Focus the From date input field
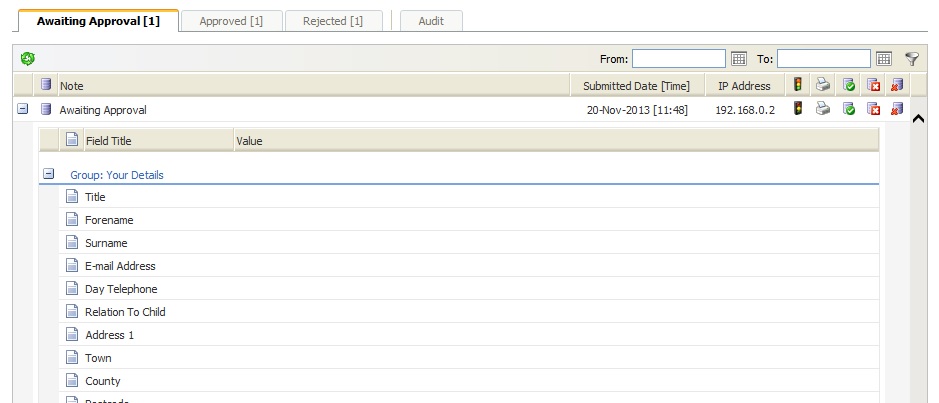 click(678, 59)
